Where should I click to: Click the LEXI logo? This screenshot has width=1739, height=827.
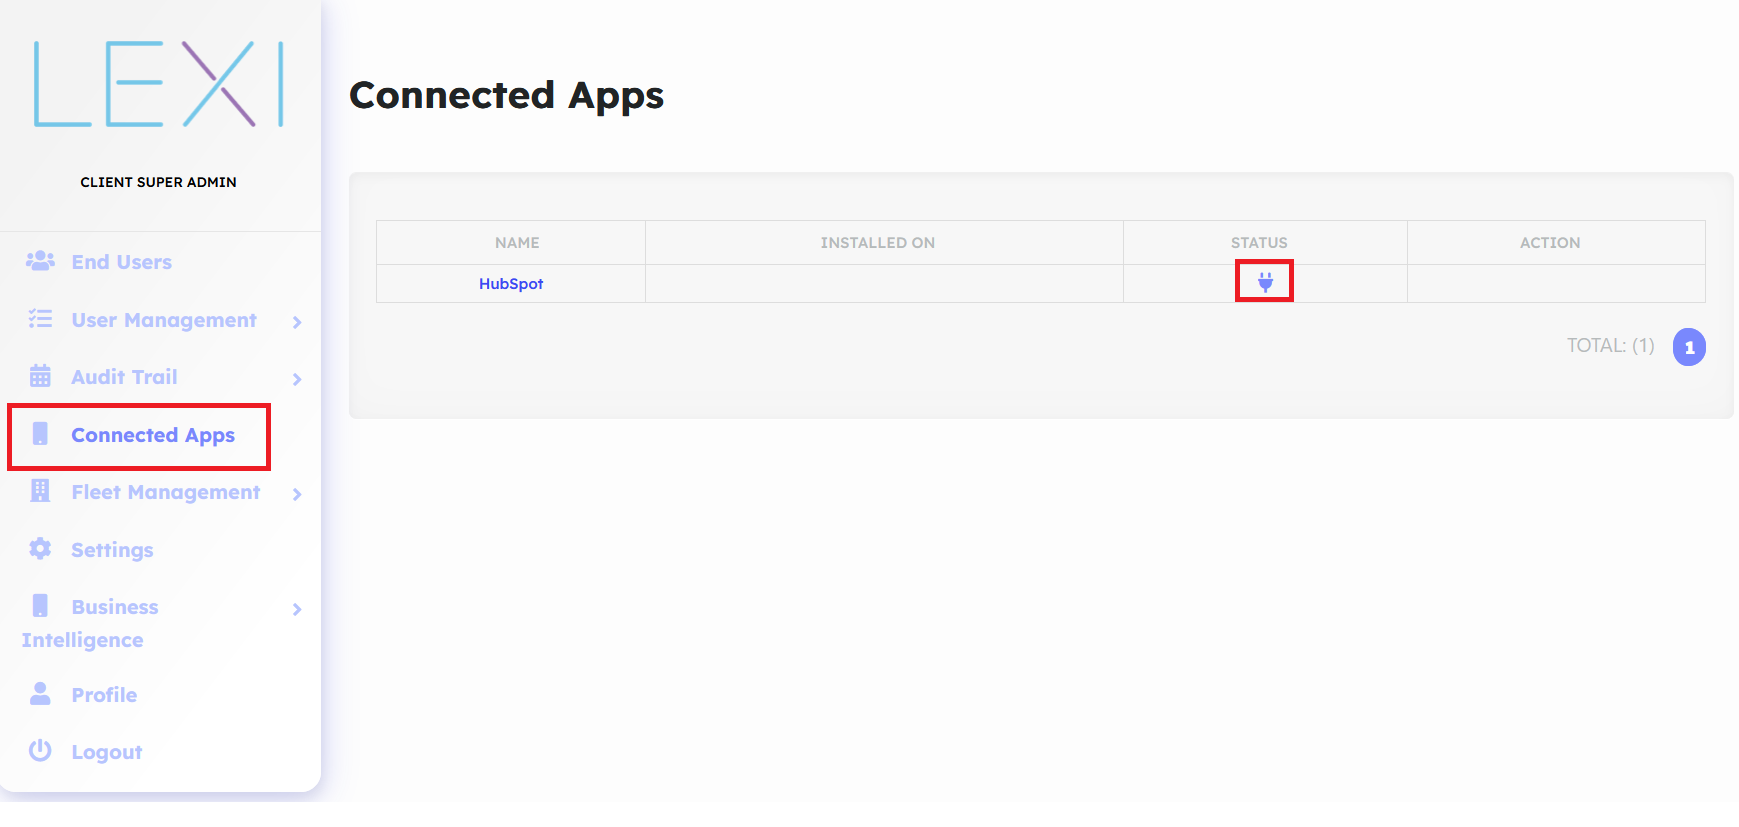pos(159,84)
